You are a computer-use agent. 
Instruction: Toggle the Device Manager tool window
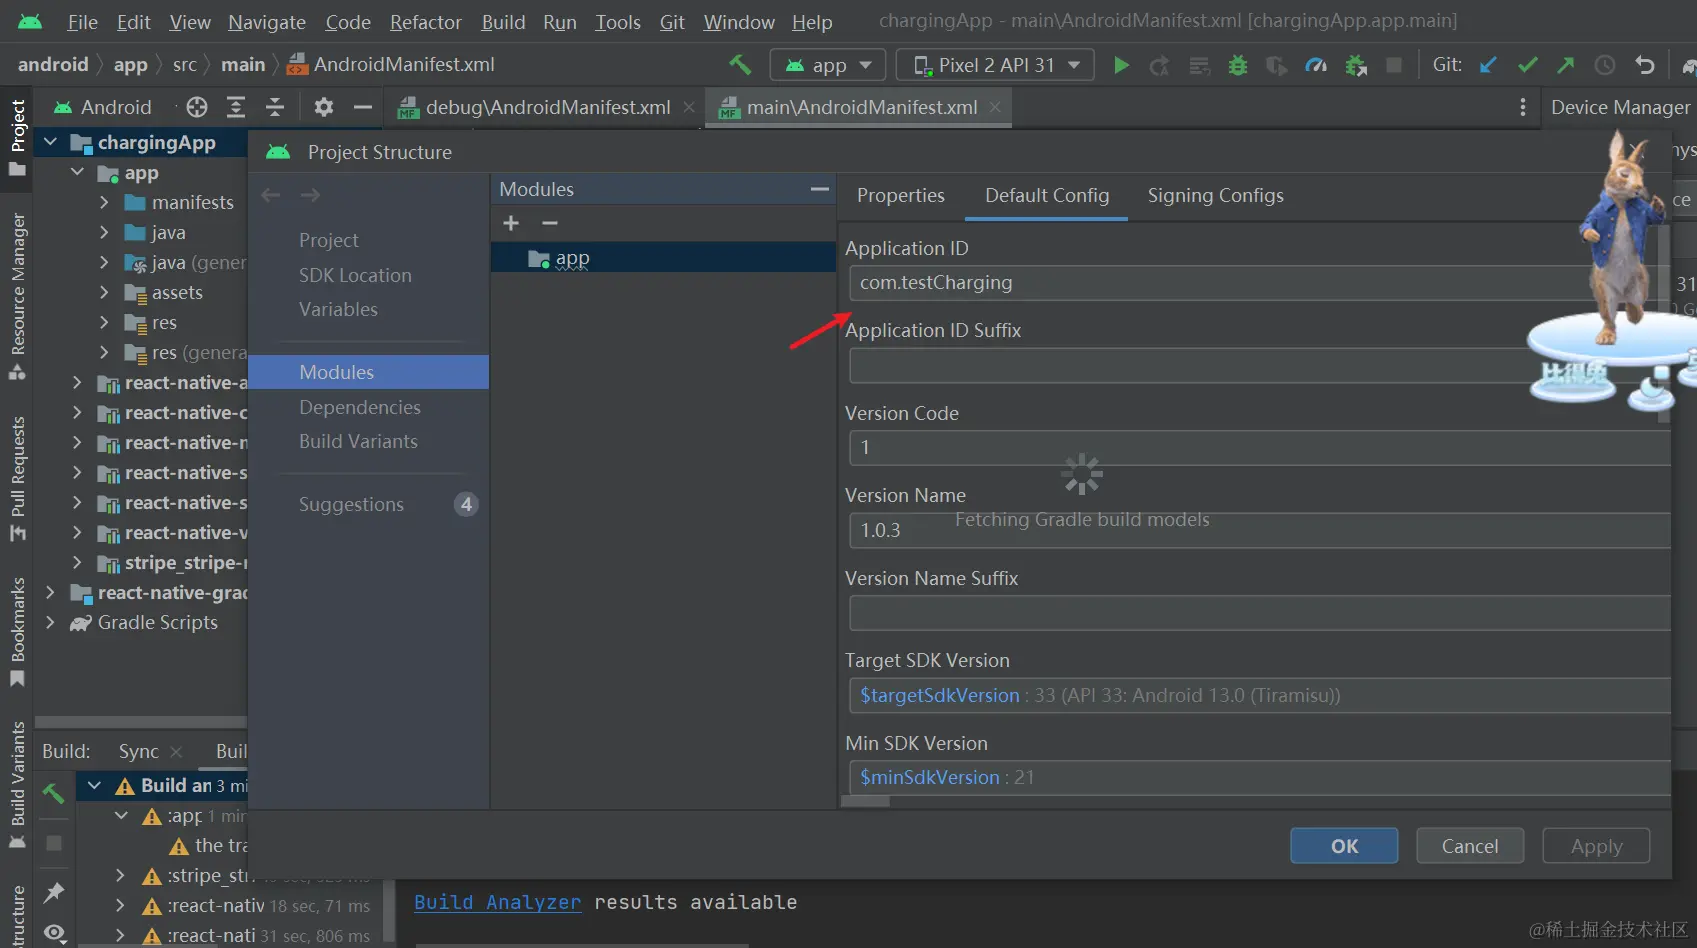pyautogui.click(x=1620, y=107)
